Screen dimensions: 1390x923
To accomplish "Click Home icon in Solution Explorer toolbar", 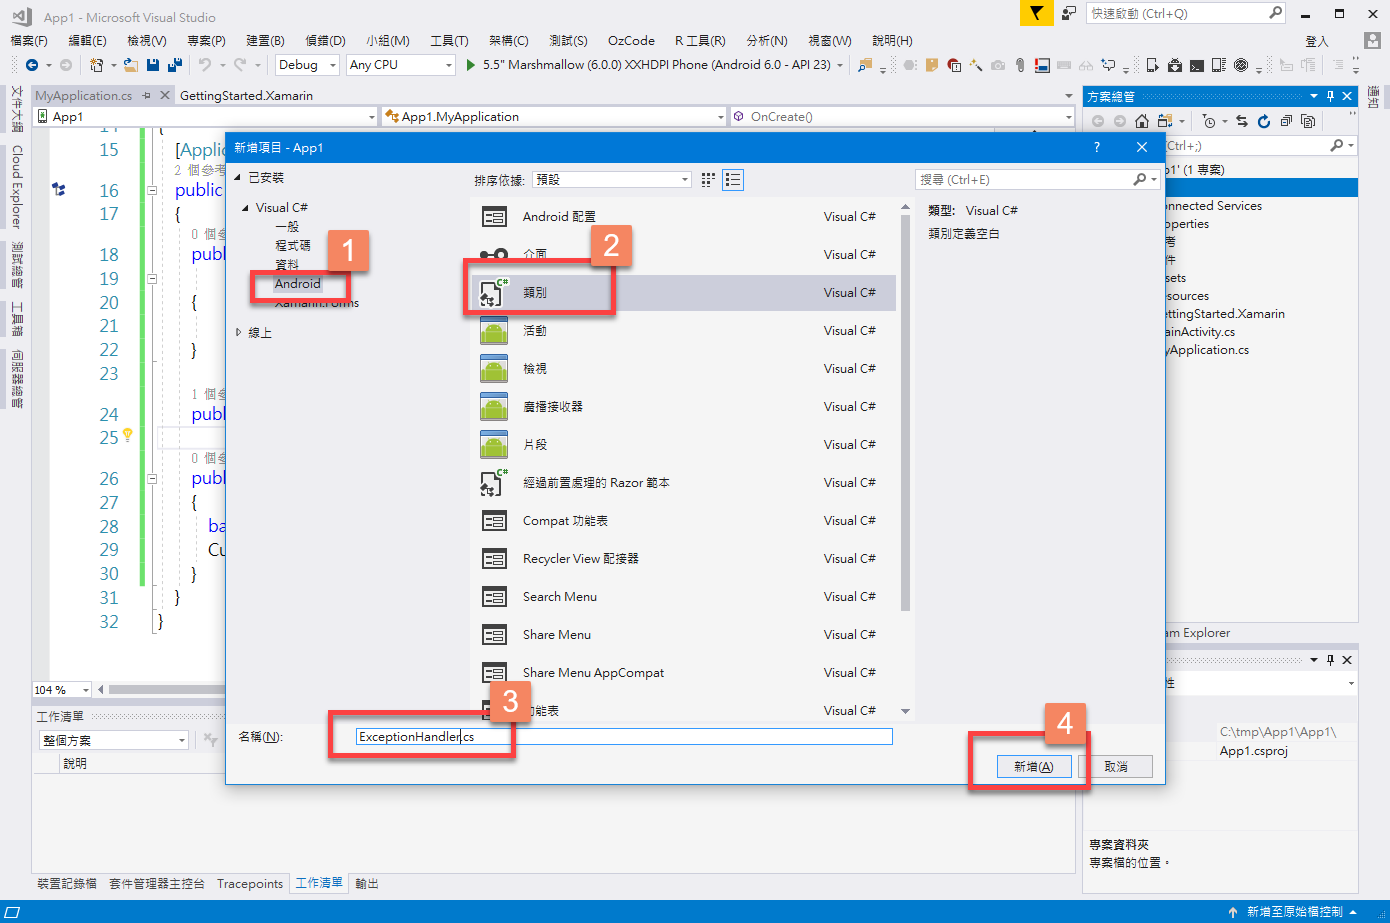I will pos(1141,121).
